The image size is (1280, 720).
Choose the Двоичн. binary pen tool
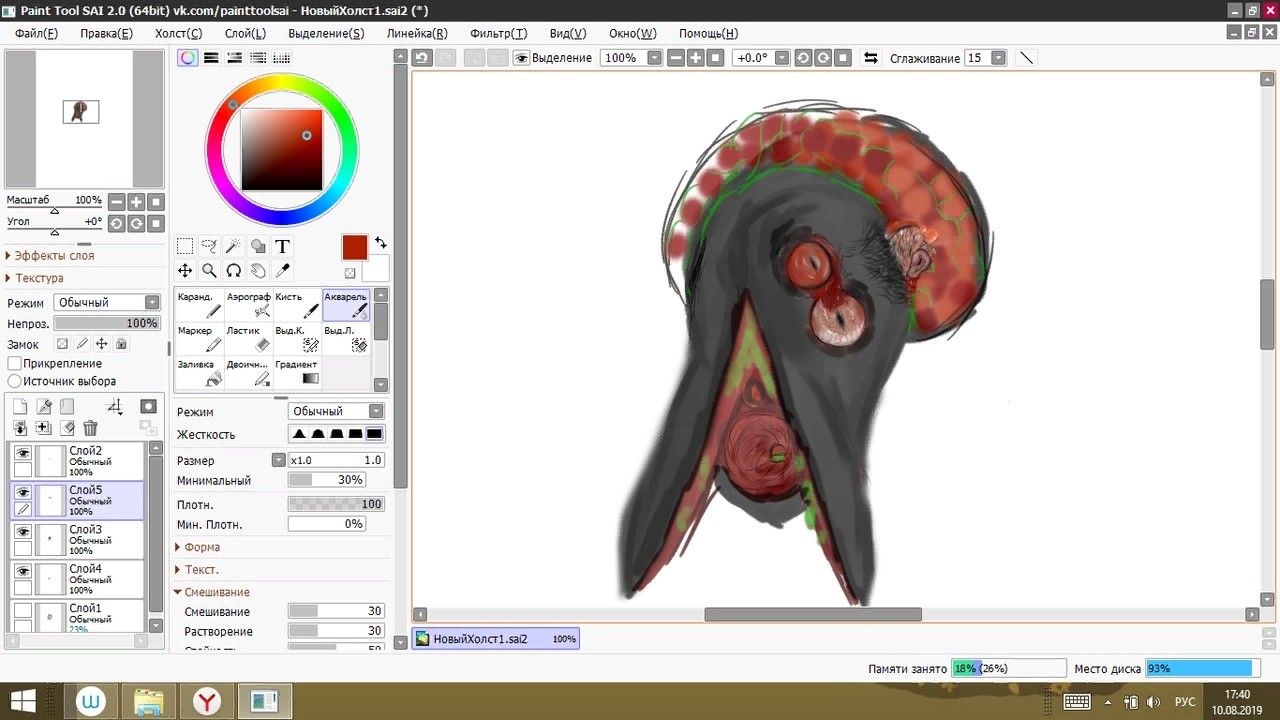[x=248, y=373]
